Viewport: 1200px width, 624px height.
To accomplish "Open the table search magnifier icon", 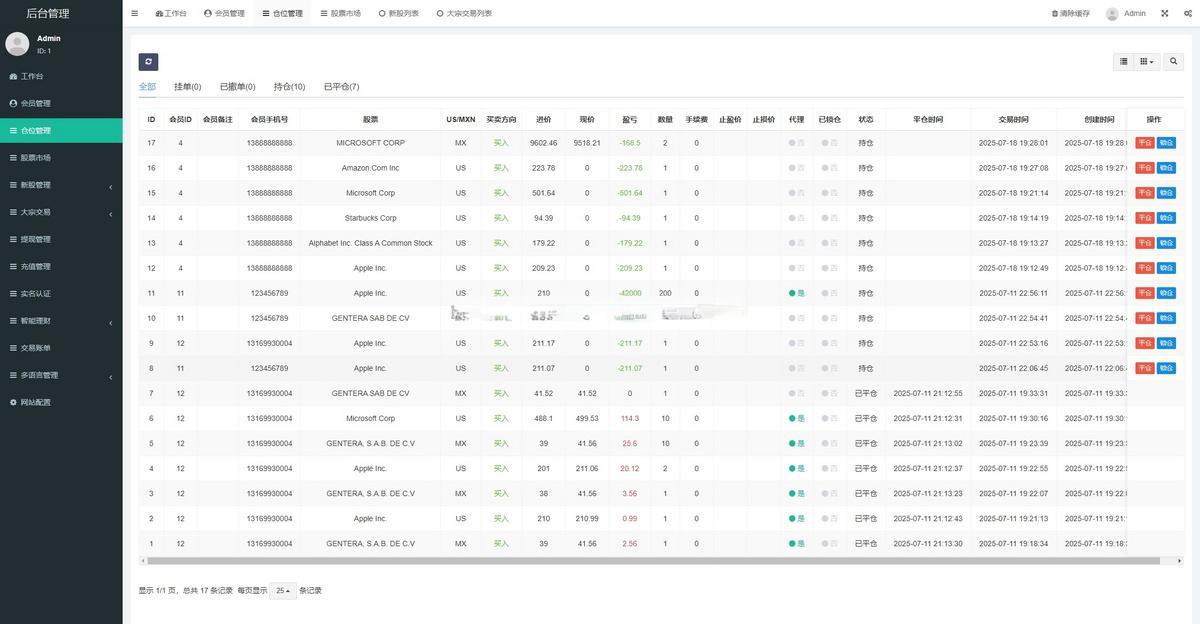I will (x=1174, y=62).
